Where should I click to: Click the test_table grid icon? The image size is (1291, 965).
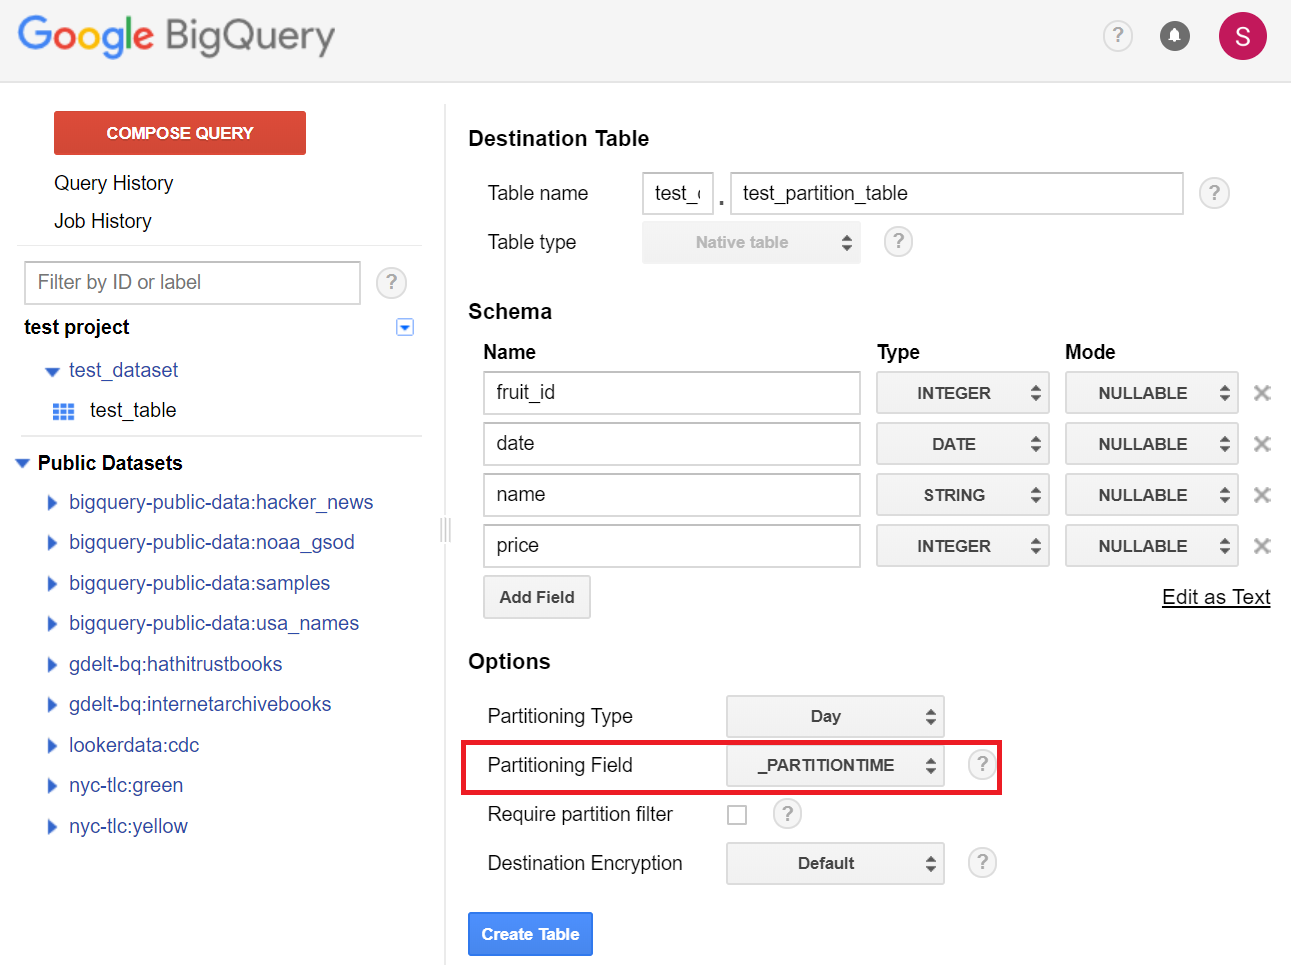(63, 411)
